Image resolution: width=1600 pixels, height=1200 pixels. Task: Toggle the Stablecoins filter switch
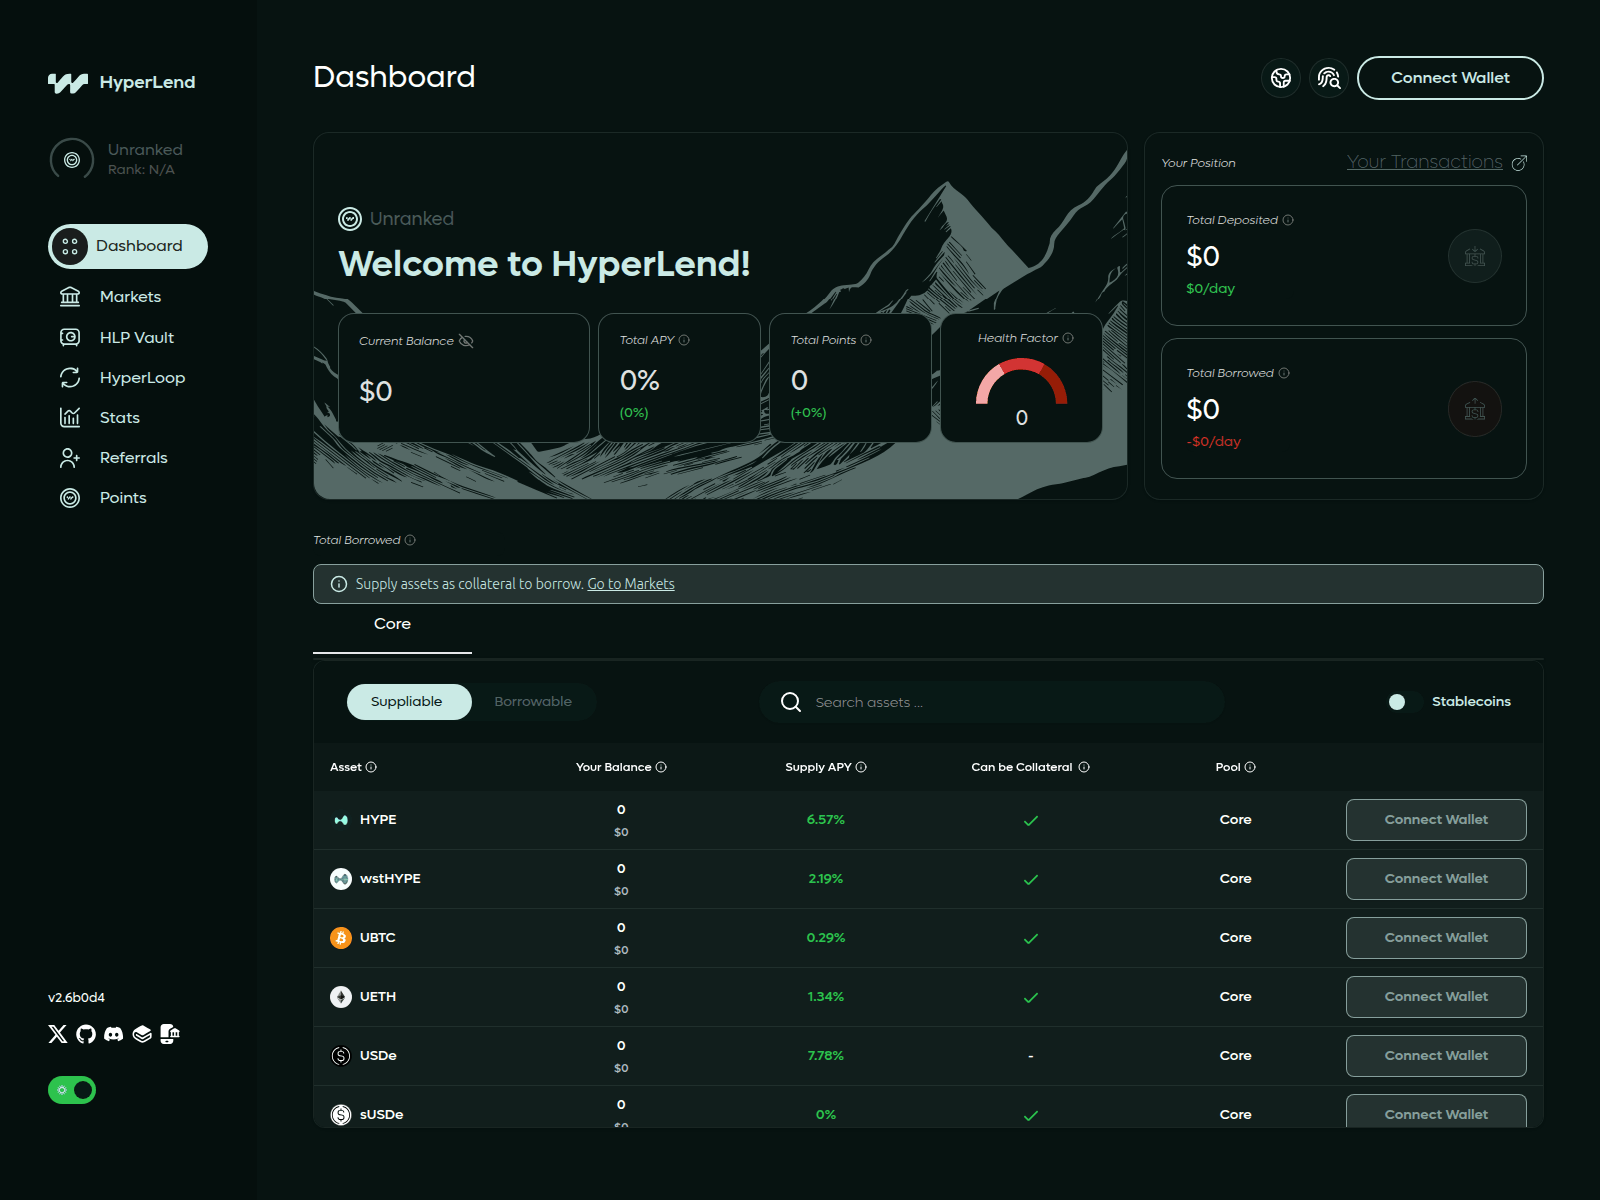(x=1403, y=702)
